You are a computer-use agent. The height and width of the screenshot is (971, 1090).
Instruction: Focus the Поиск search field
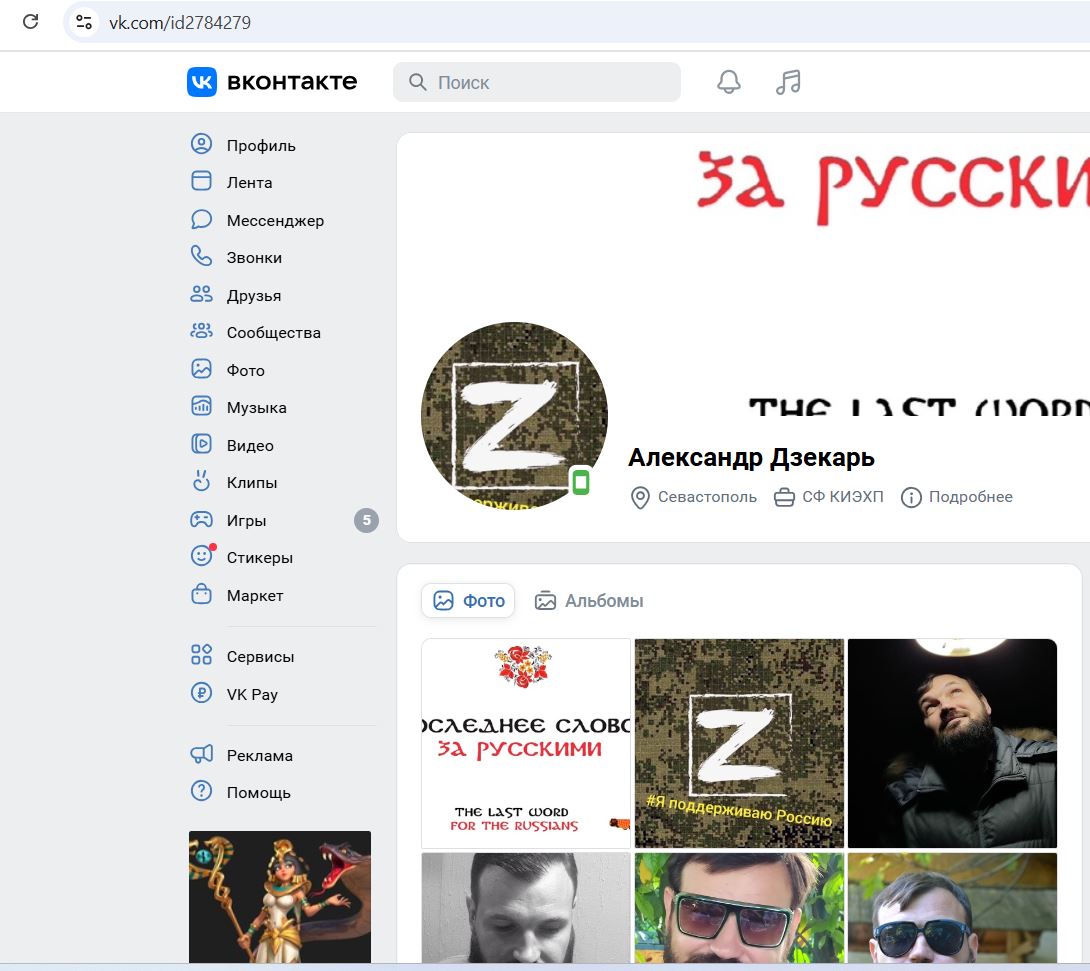[x=537, y=82]
